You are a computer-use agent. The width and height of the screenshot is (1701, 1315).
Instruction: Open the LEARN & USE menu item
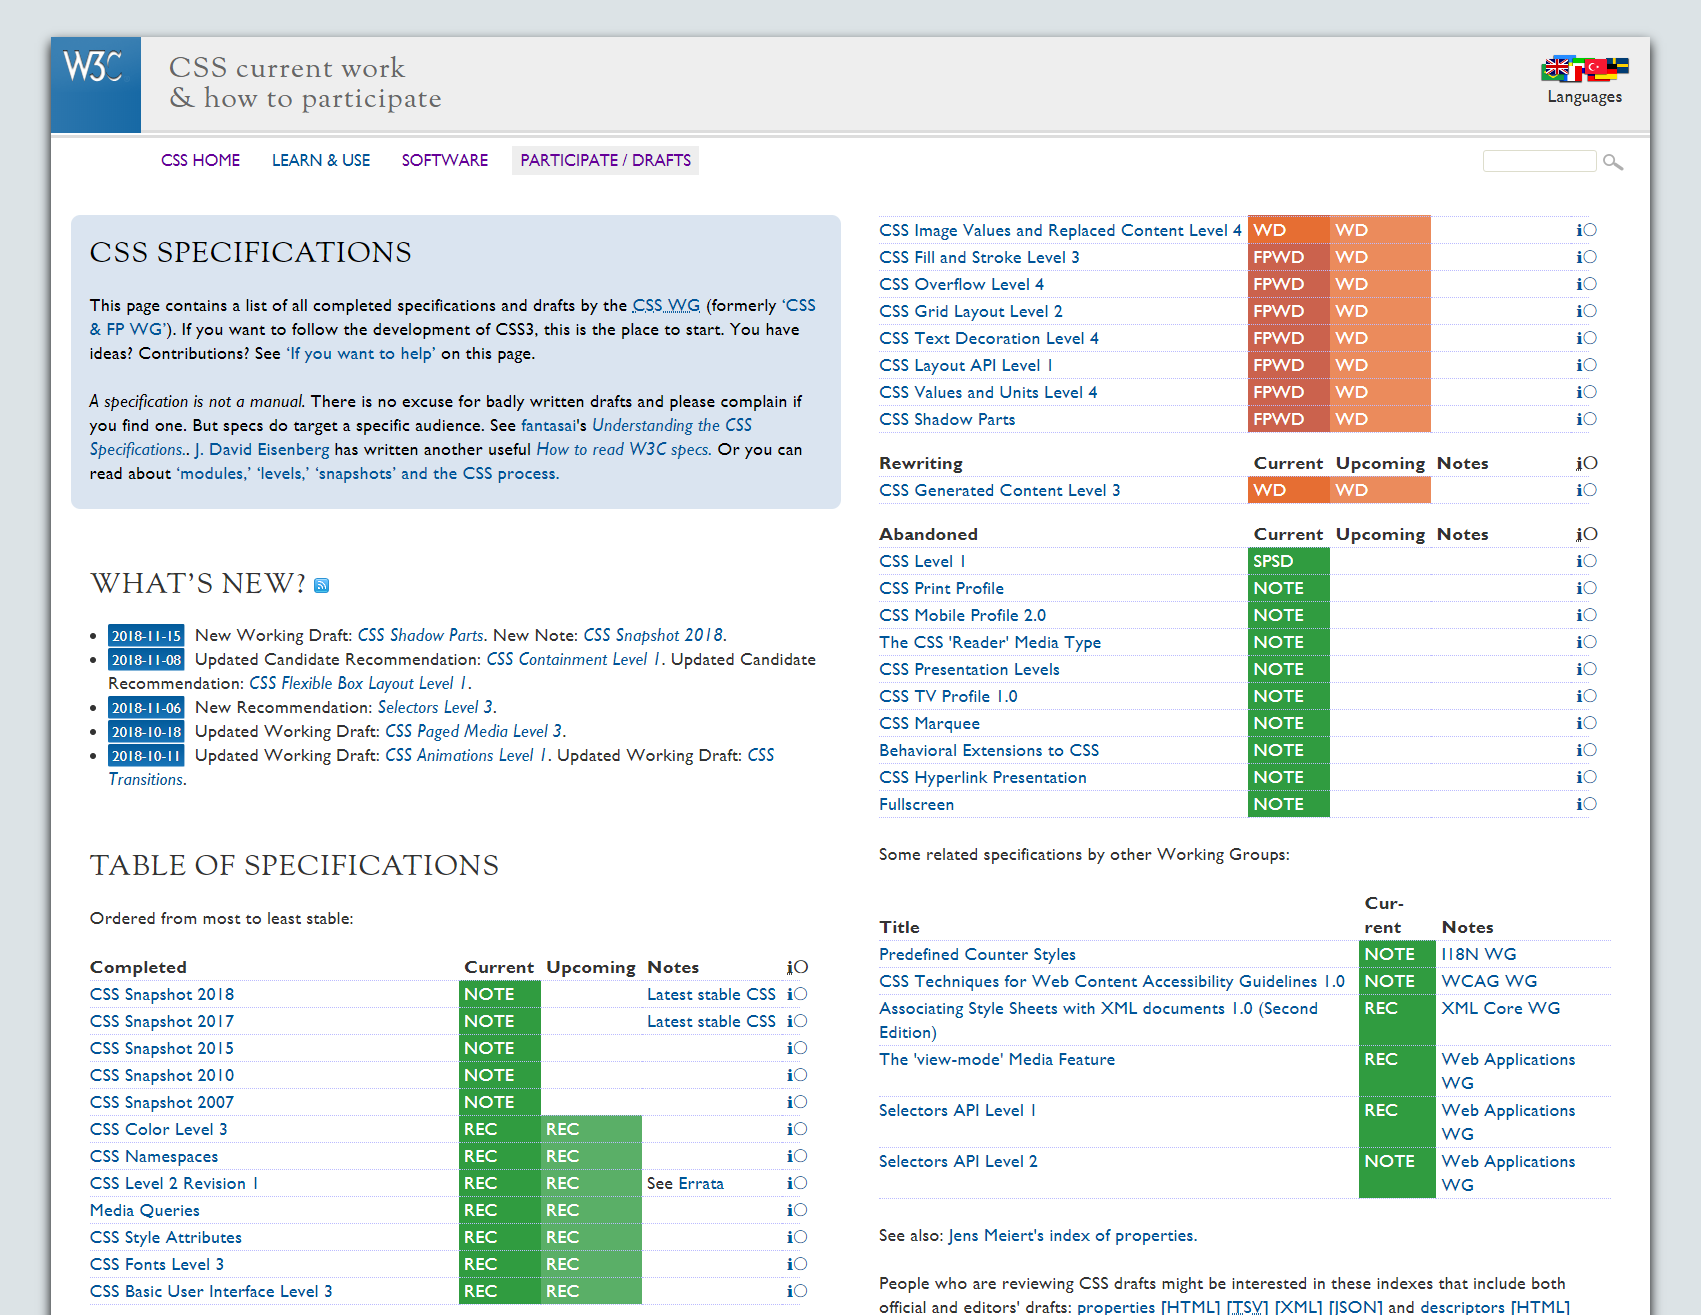tap(321, 160)
